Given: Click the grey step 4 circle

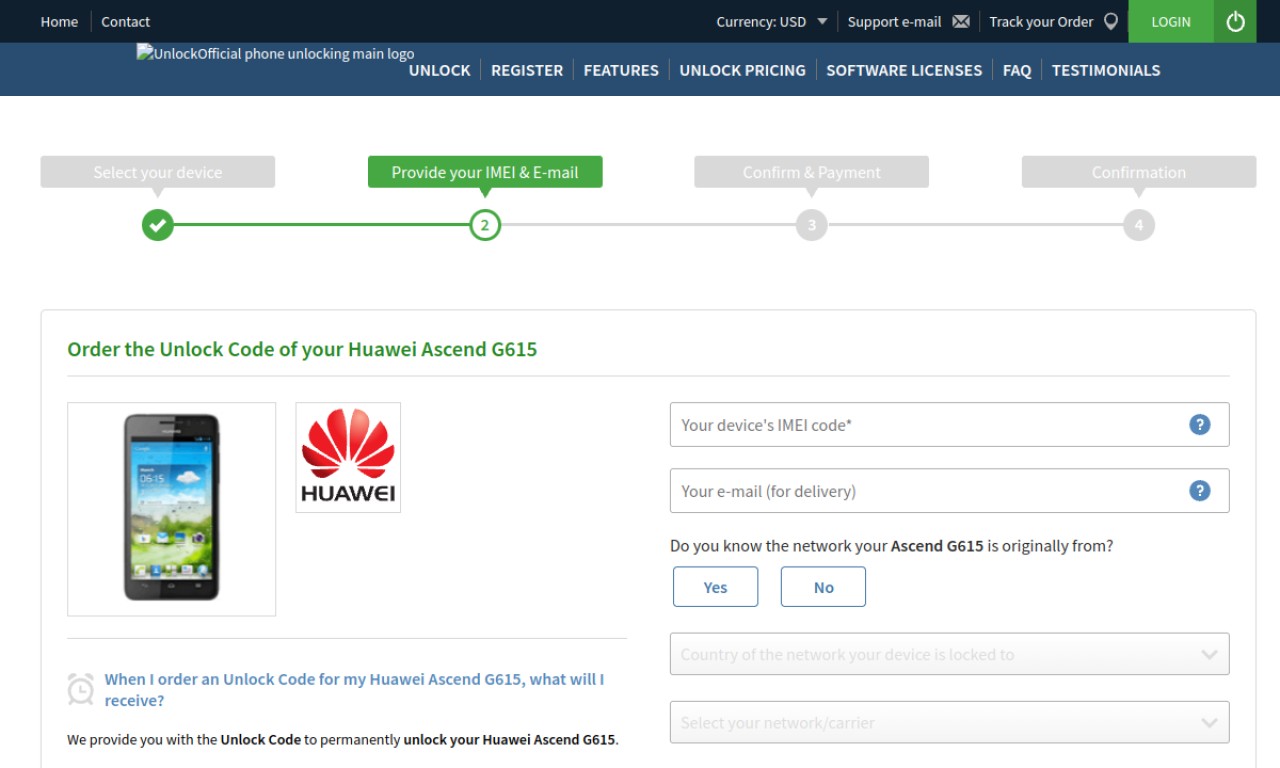Looking at the screenshot, I should pos(1139,225).
